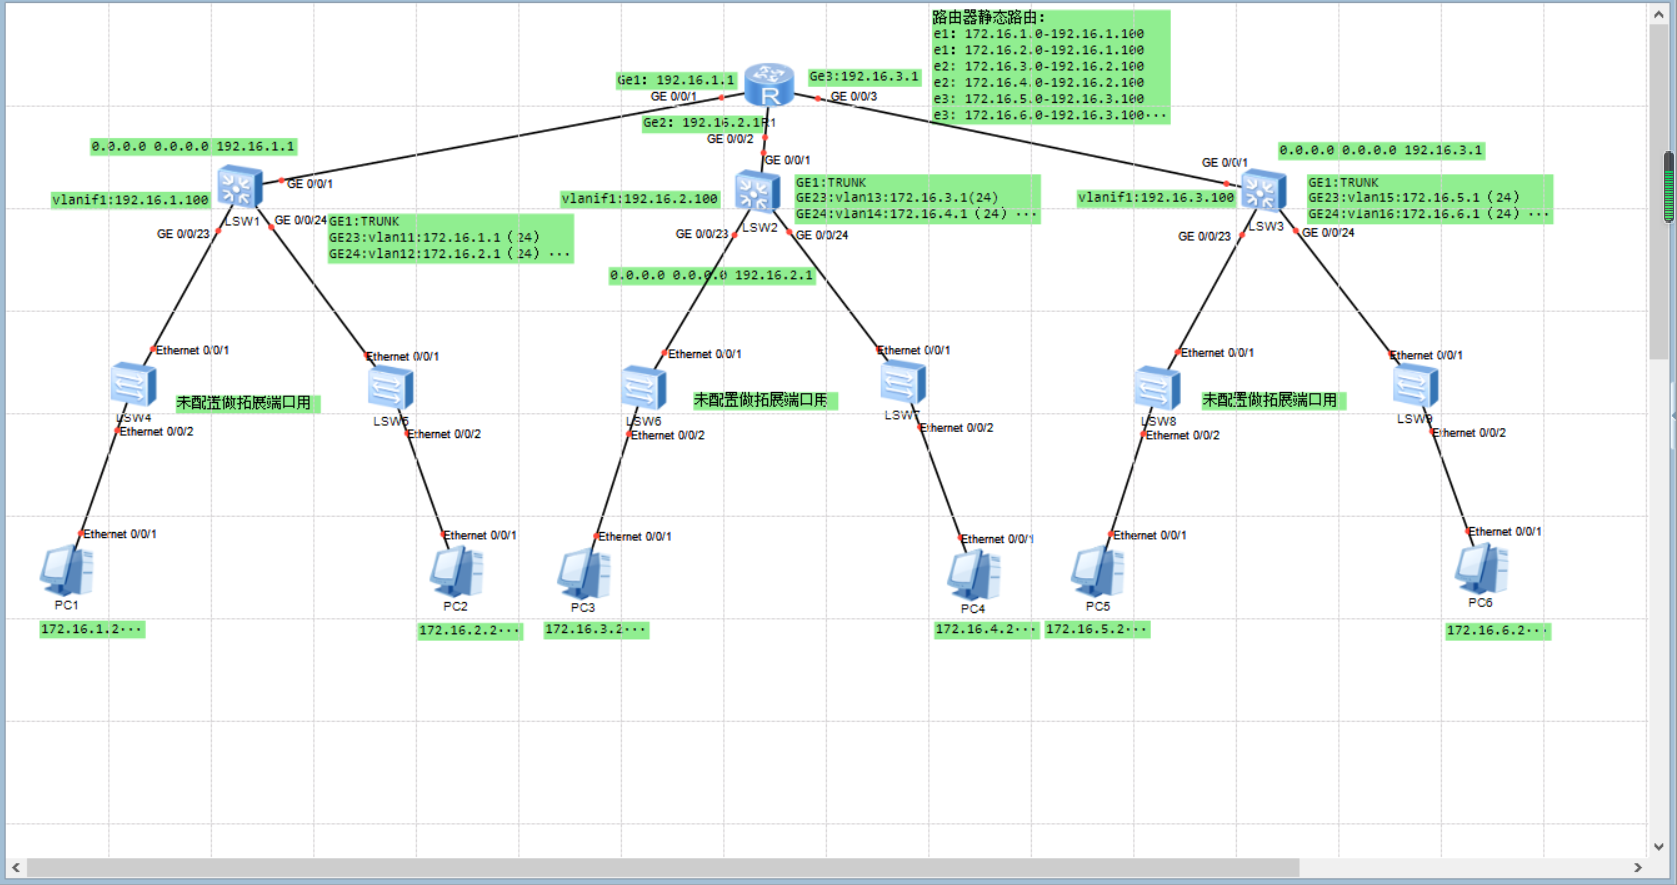The width and height of the screenshot is (1677, 885).
Task: Click the horizontal scrollbar thumb
Action: point(663,867)
